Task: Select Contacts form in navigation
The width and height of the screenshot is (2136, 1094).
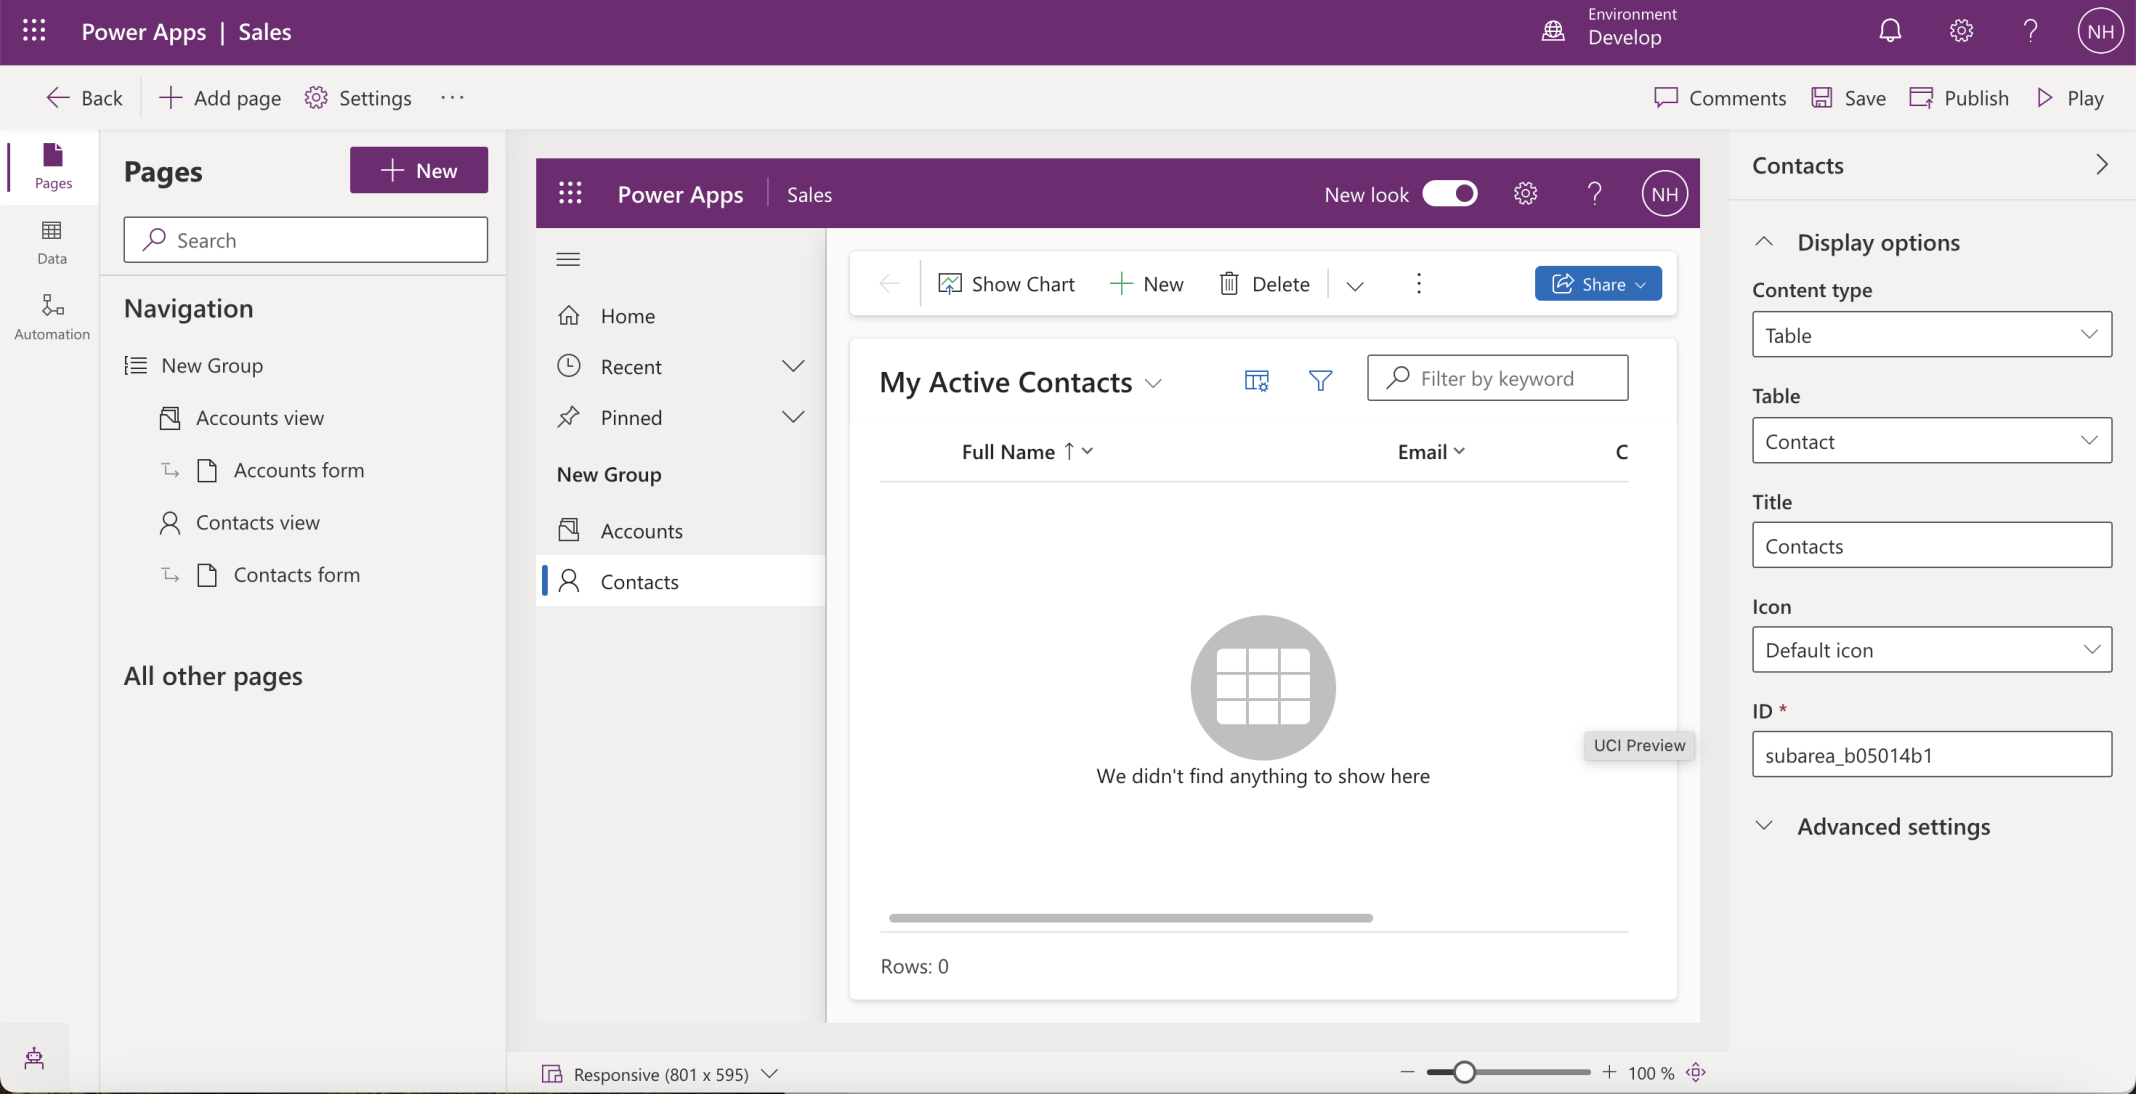Action: tap(296, 575)
